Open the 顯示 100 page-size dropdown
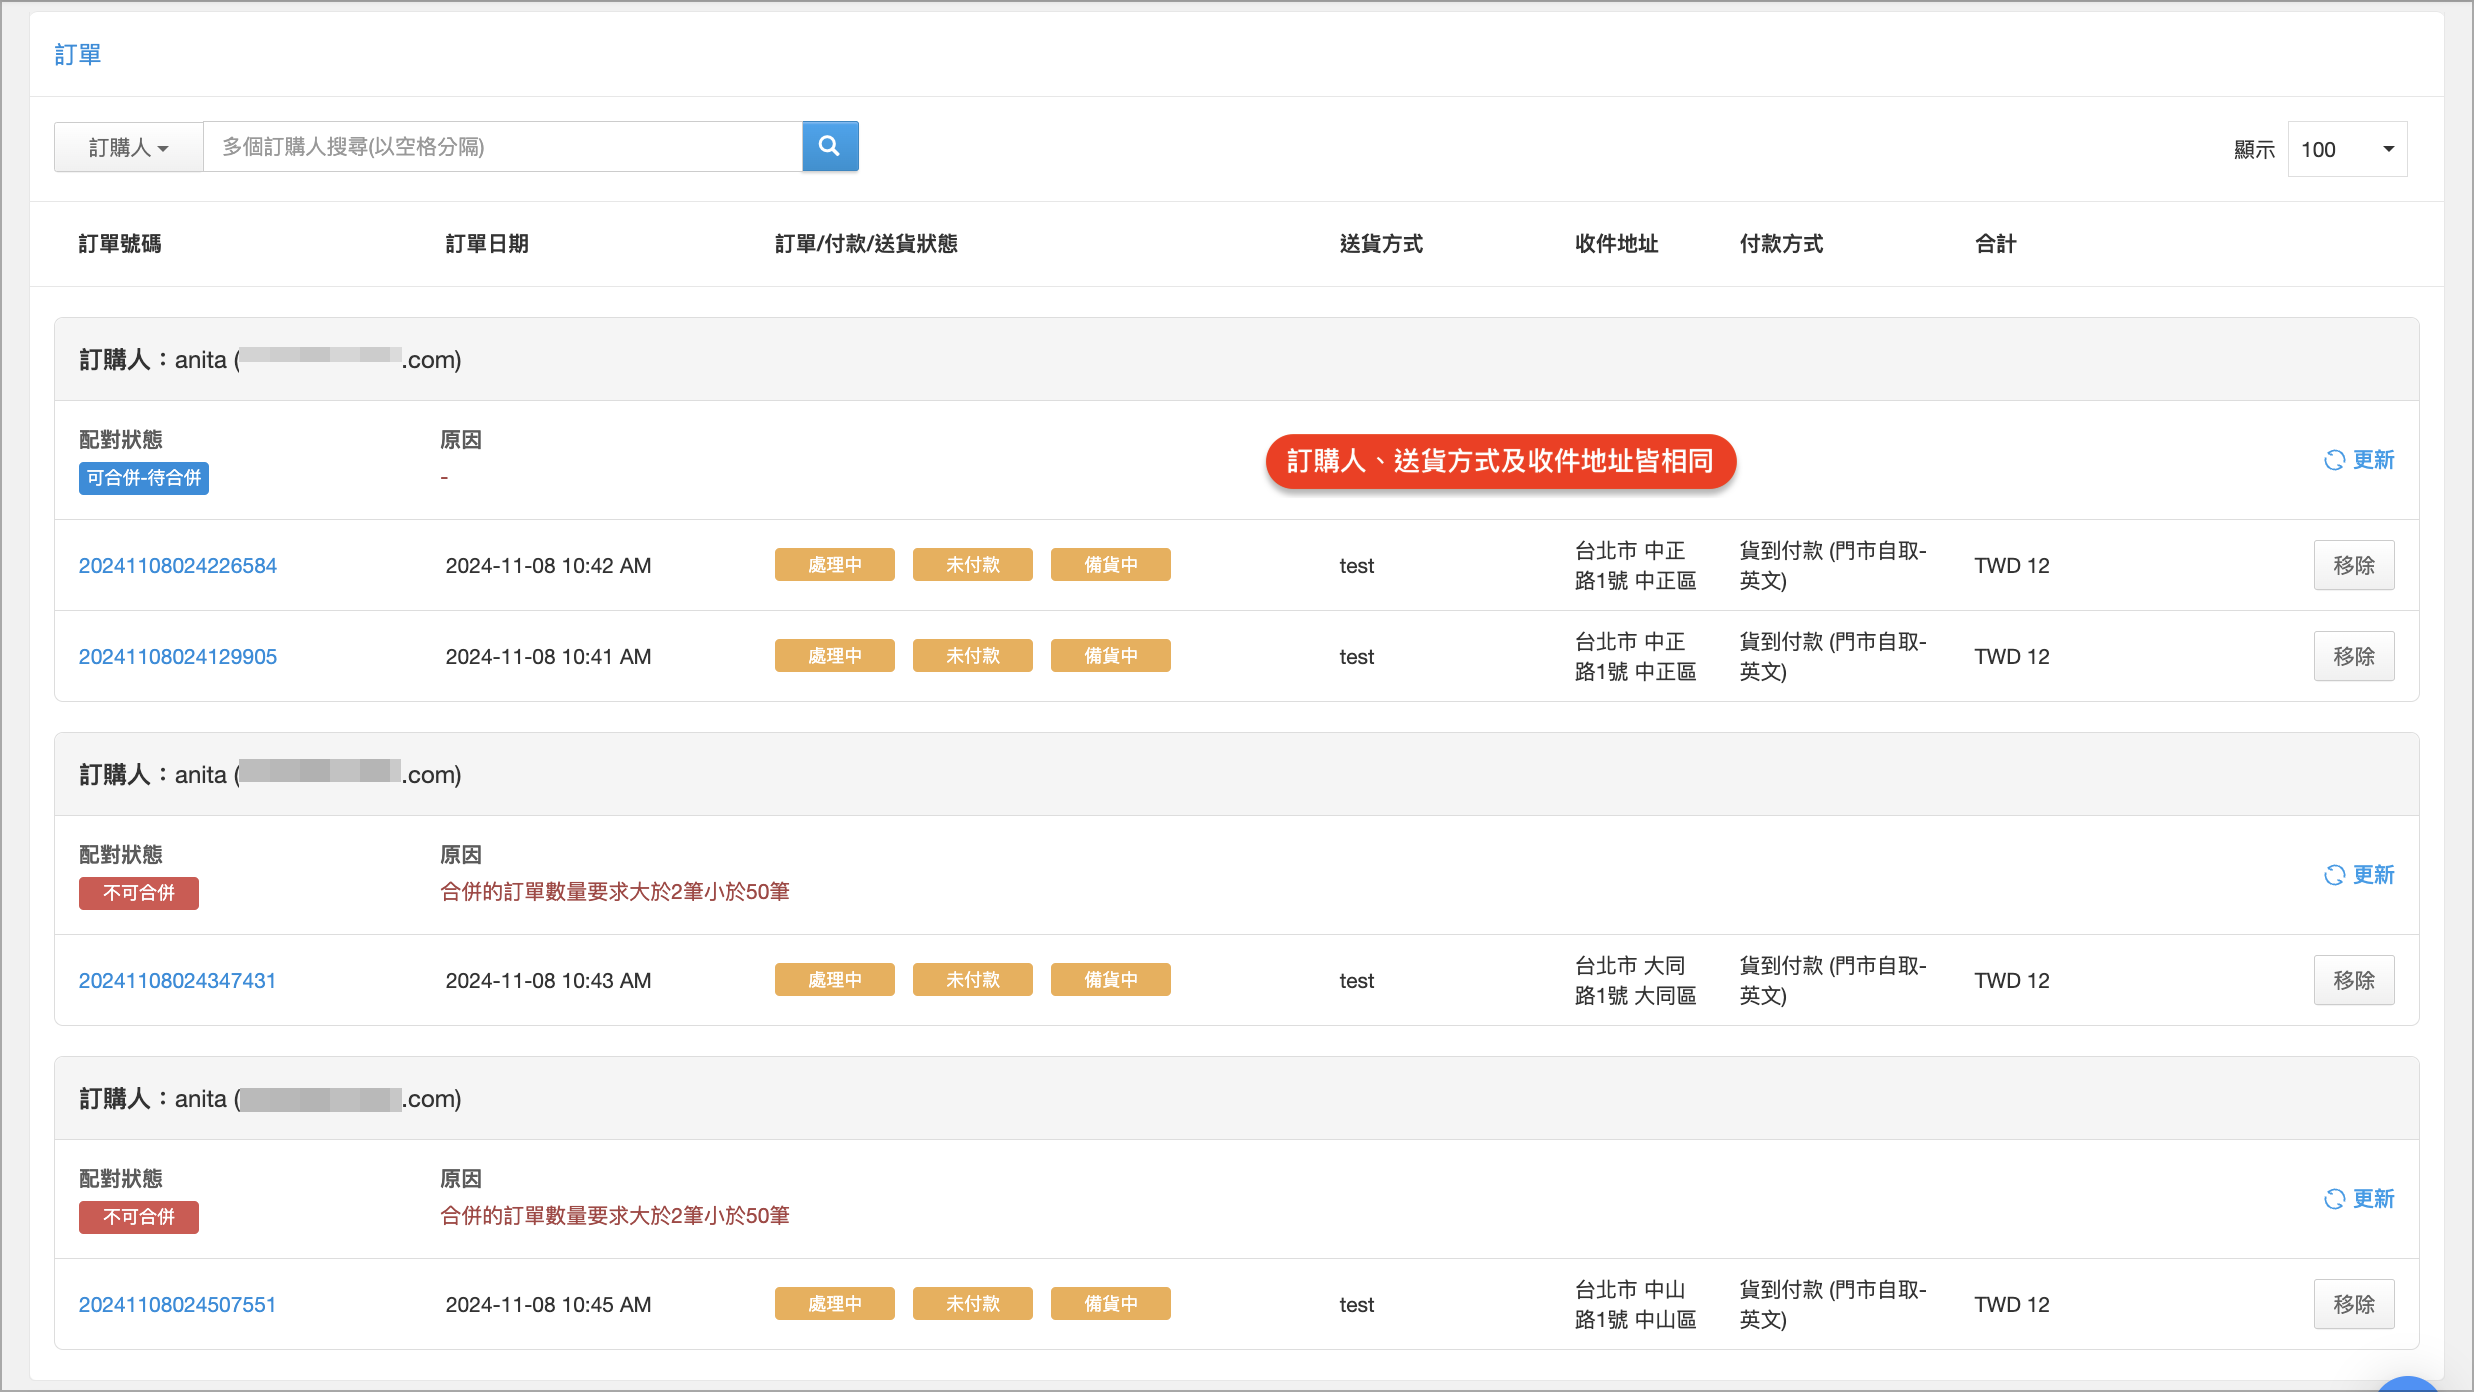The height and width of the screenshot is (1392, 2474). click(2347, 149)
